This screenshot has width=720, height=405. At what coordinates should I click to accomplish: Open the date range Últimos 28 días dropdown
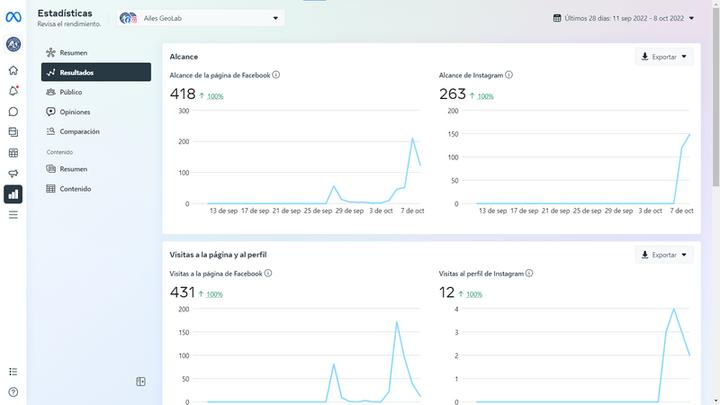624,18
